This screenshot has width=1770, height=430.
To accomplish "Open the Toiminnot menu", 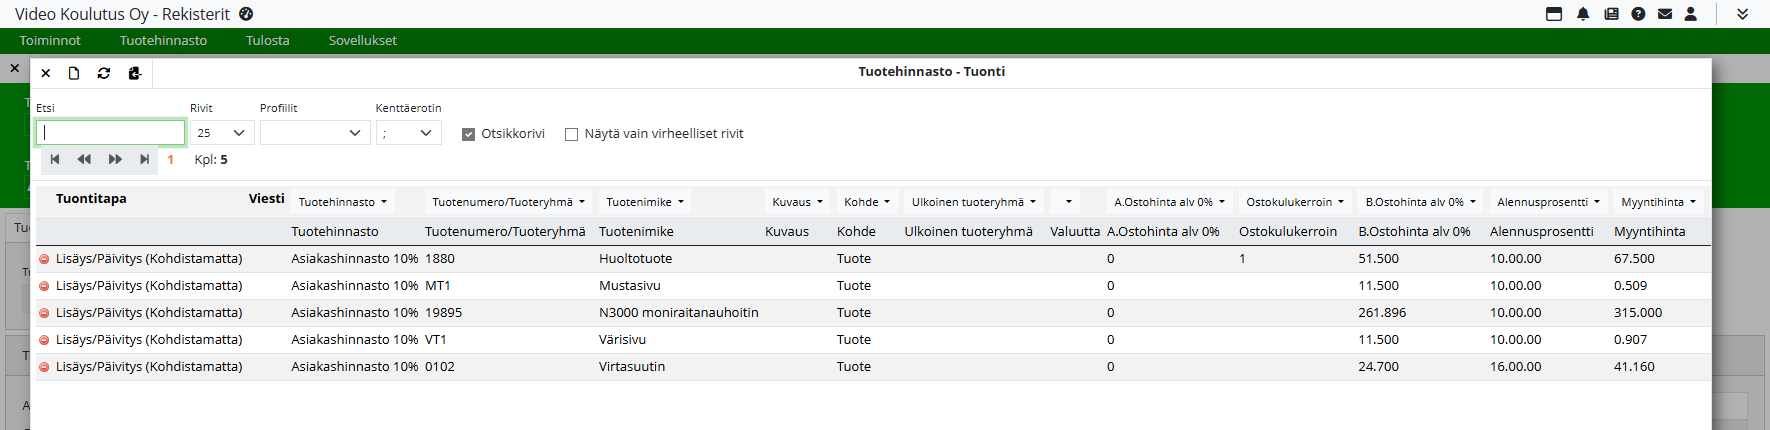I will (50, 41).
